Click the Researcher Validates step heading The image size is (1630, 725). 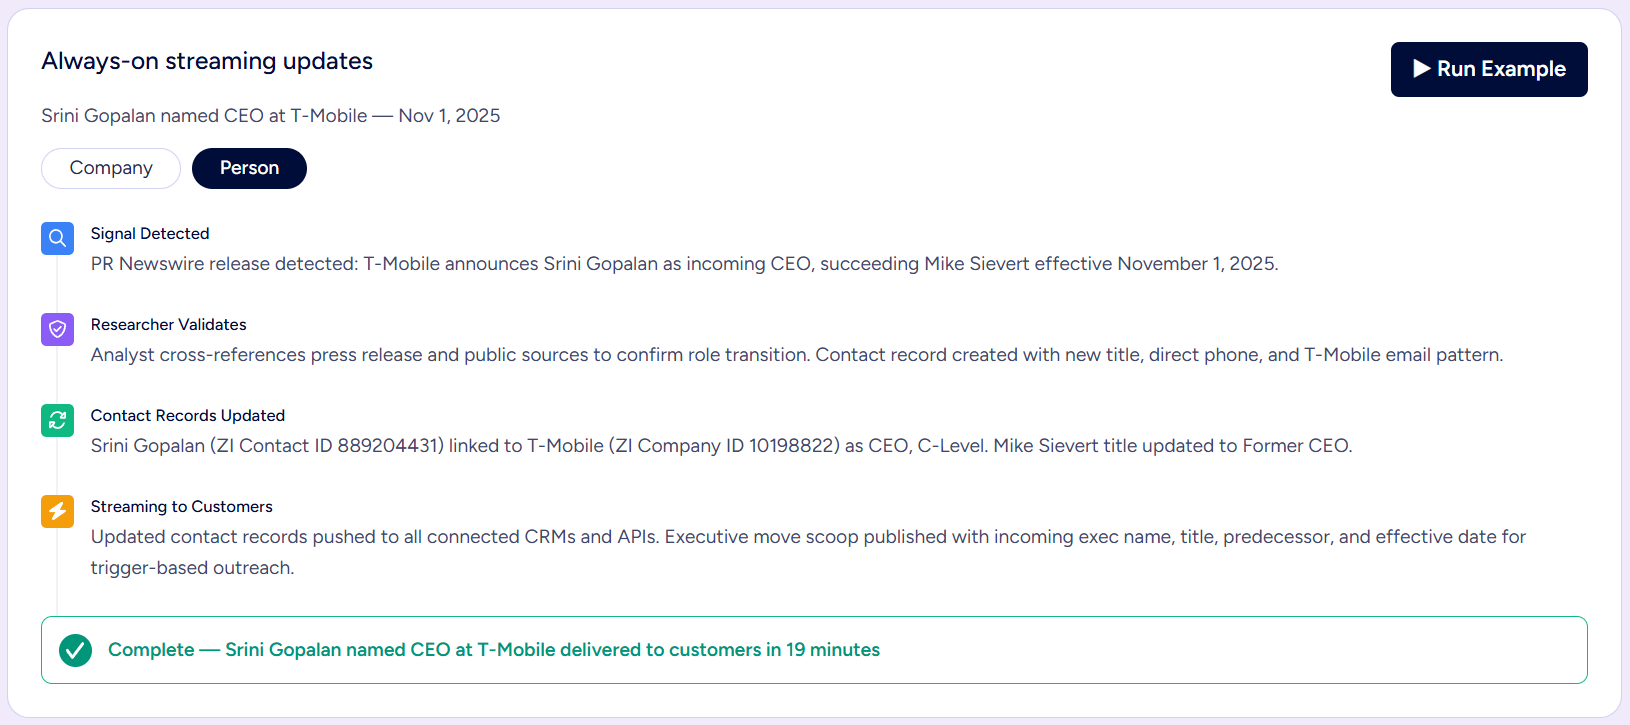[x=168, y=324]
